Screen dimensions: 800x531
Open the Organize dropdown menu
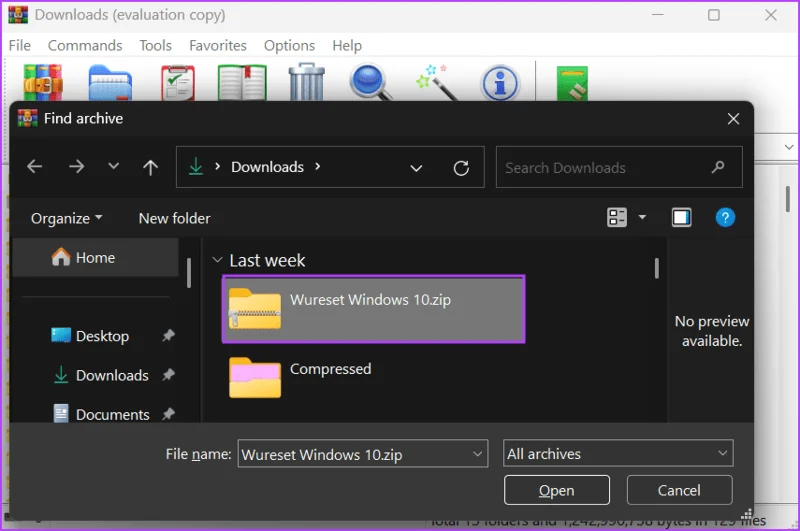pyautogui.click(x=66, y=218)
